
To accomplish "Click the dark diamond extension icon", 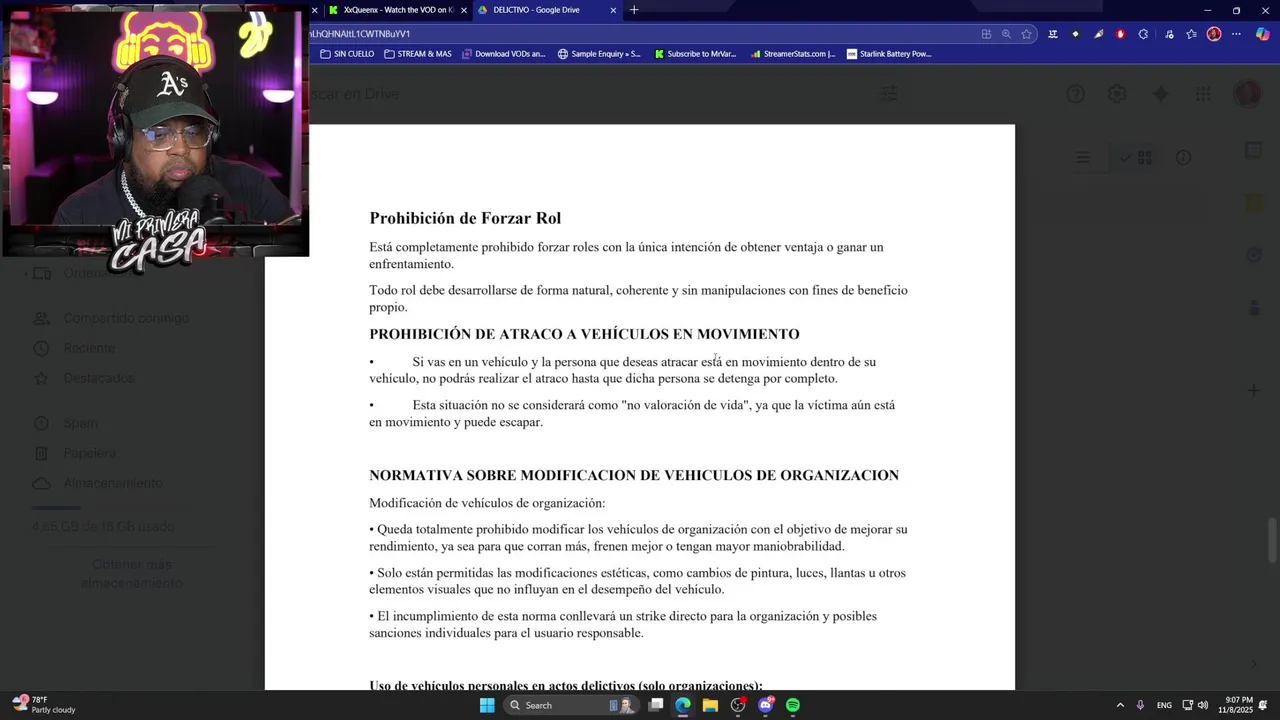I will tap(1075, 34).
